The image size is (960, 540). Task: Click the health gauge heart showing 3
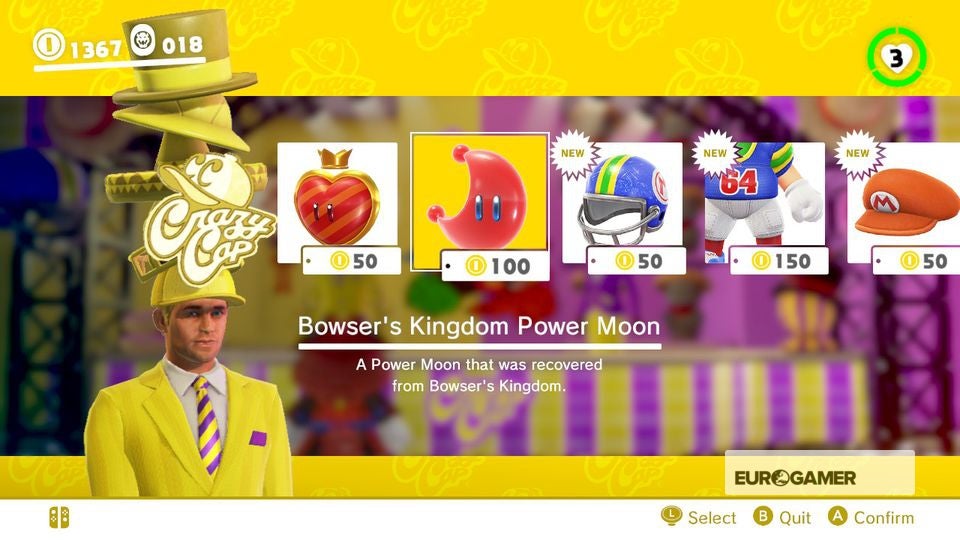[896, 58]
